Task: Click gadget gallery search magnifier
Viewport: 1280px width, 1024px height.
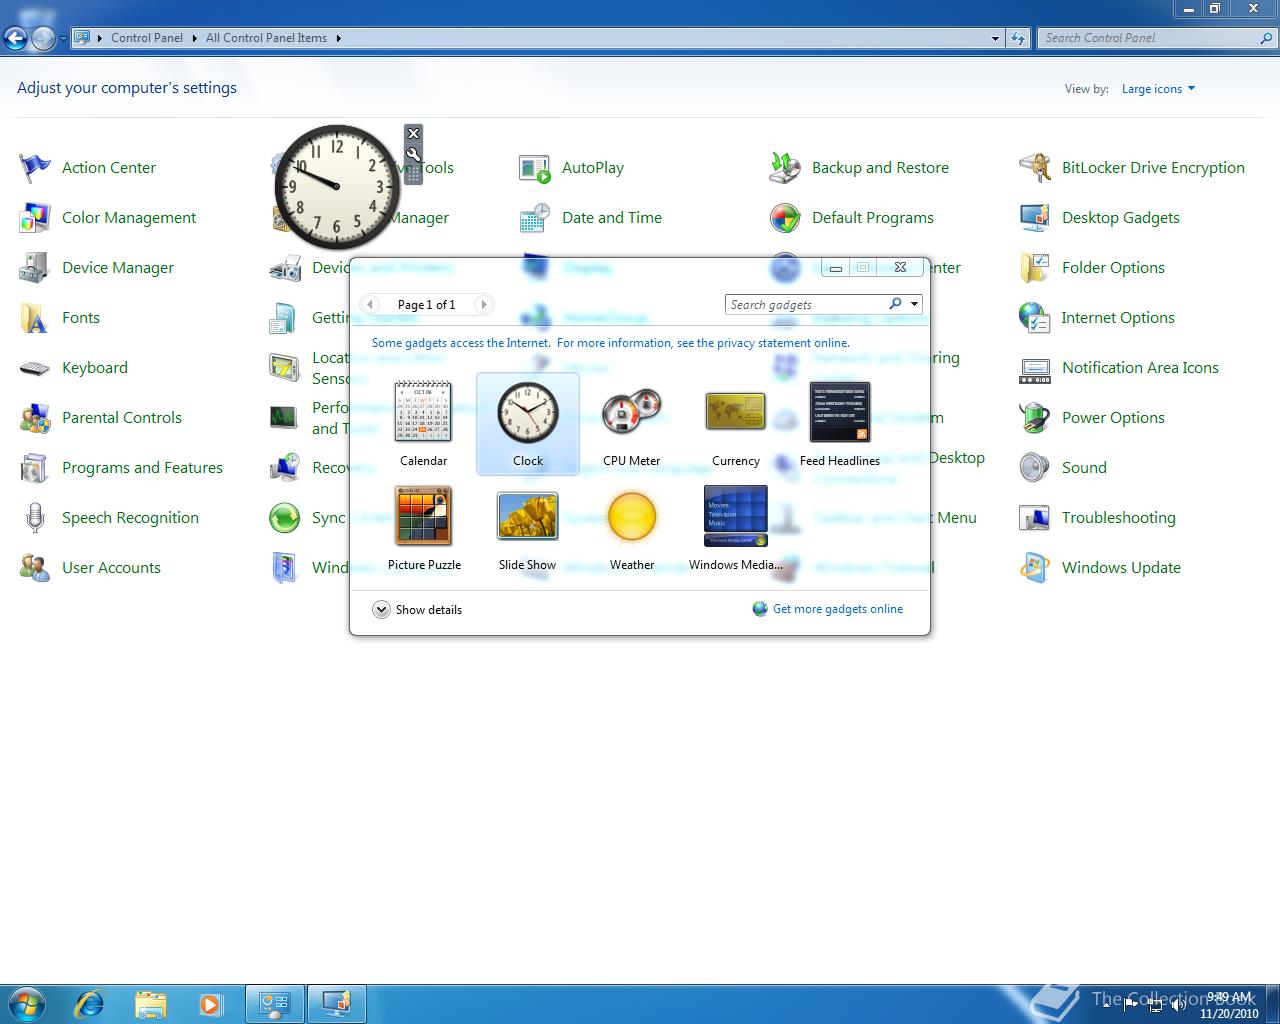Action: pyautogui.click(x=895, y=304)
